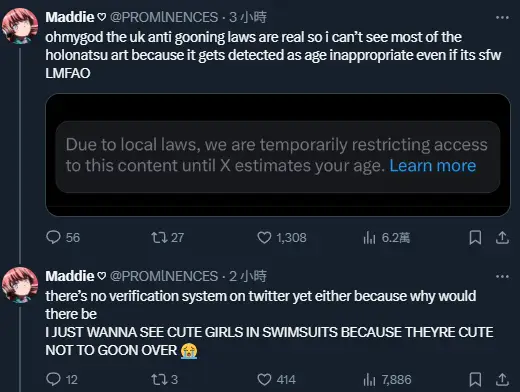Open more options menu on second tweet

coord(502,276)
